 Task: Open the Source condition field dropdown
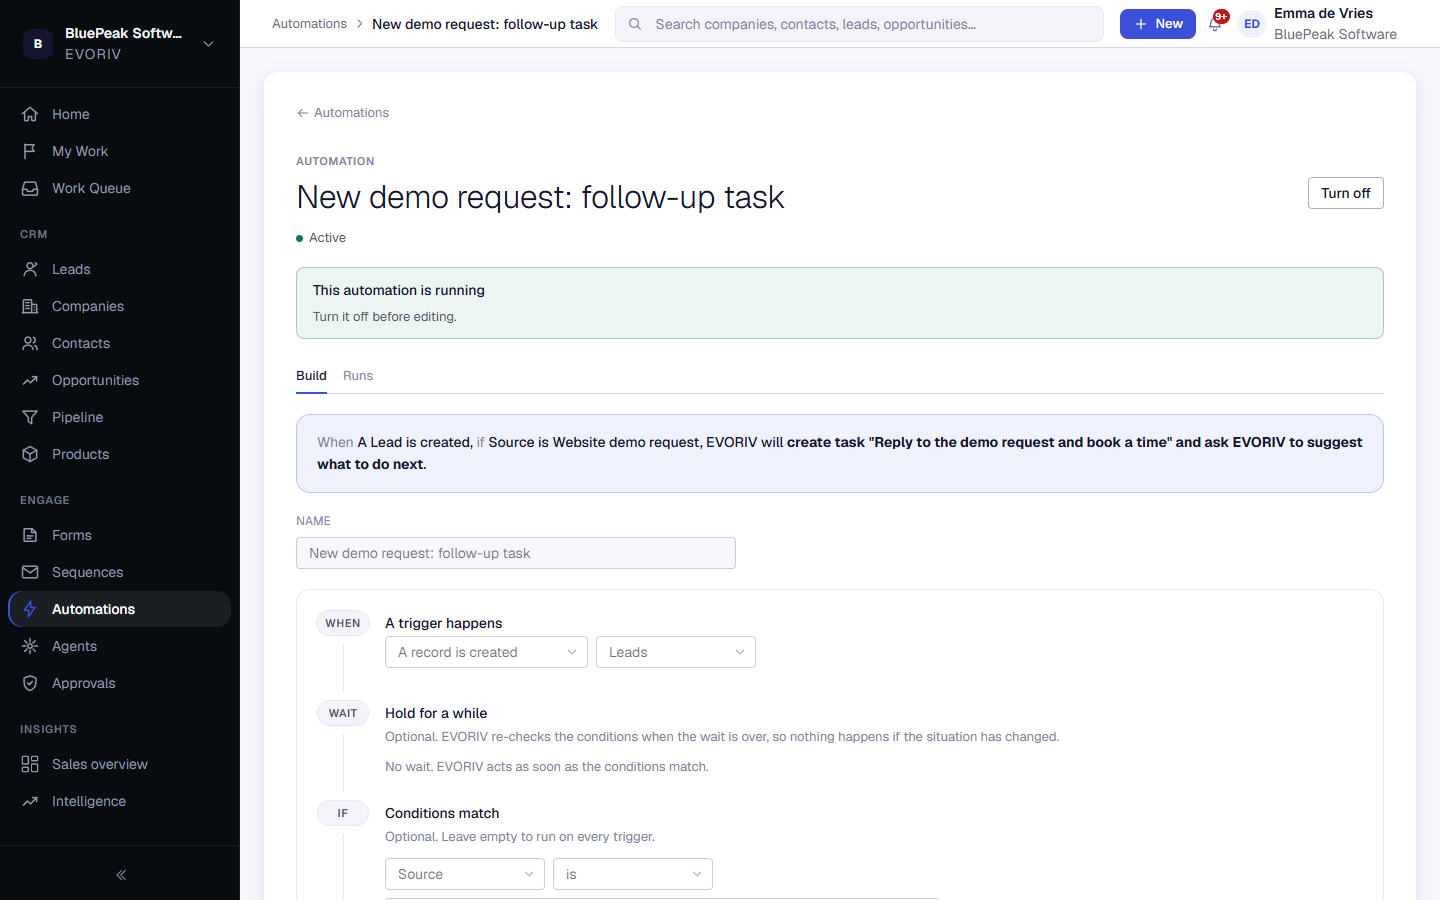click(465, 874)
